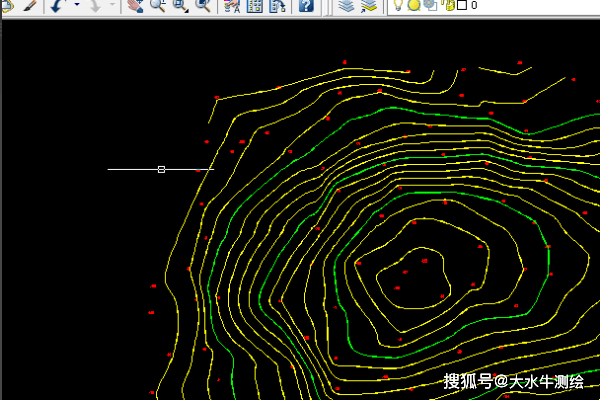
Task: Click the Undo arrow button
Action: [58, 6]
